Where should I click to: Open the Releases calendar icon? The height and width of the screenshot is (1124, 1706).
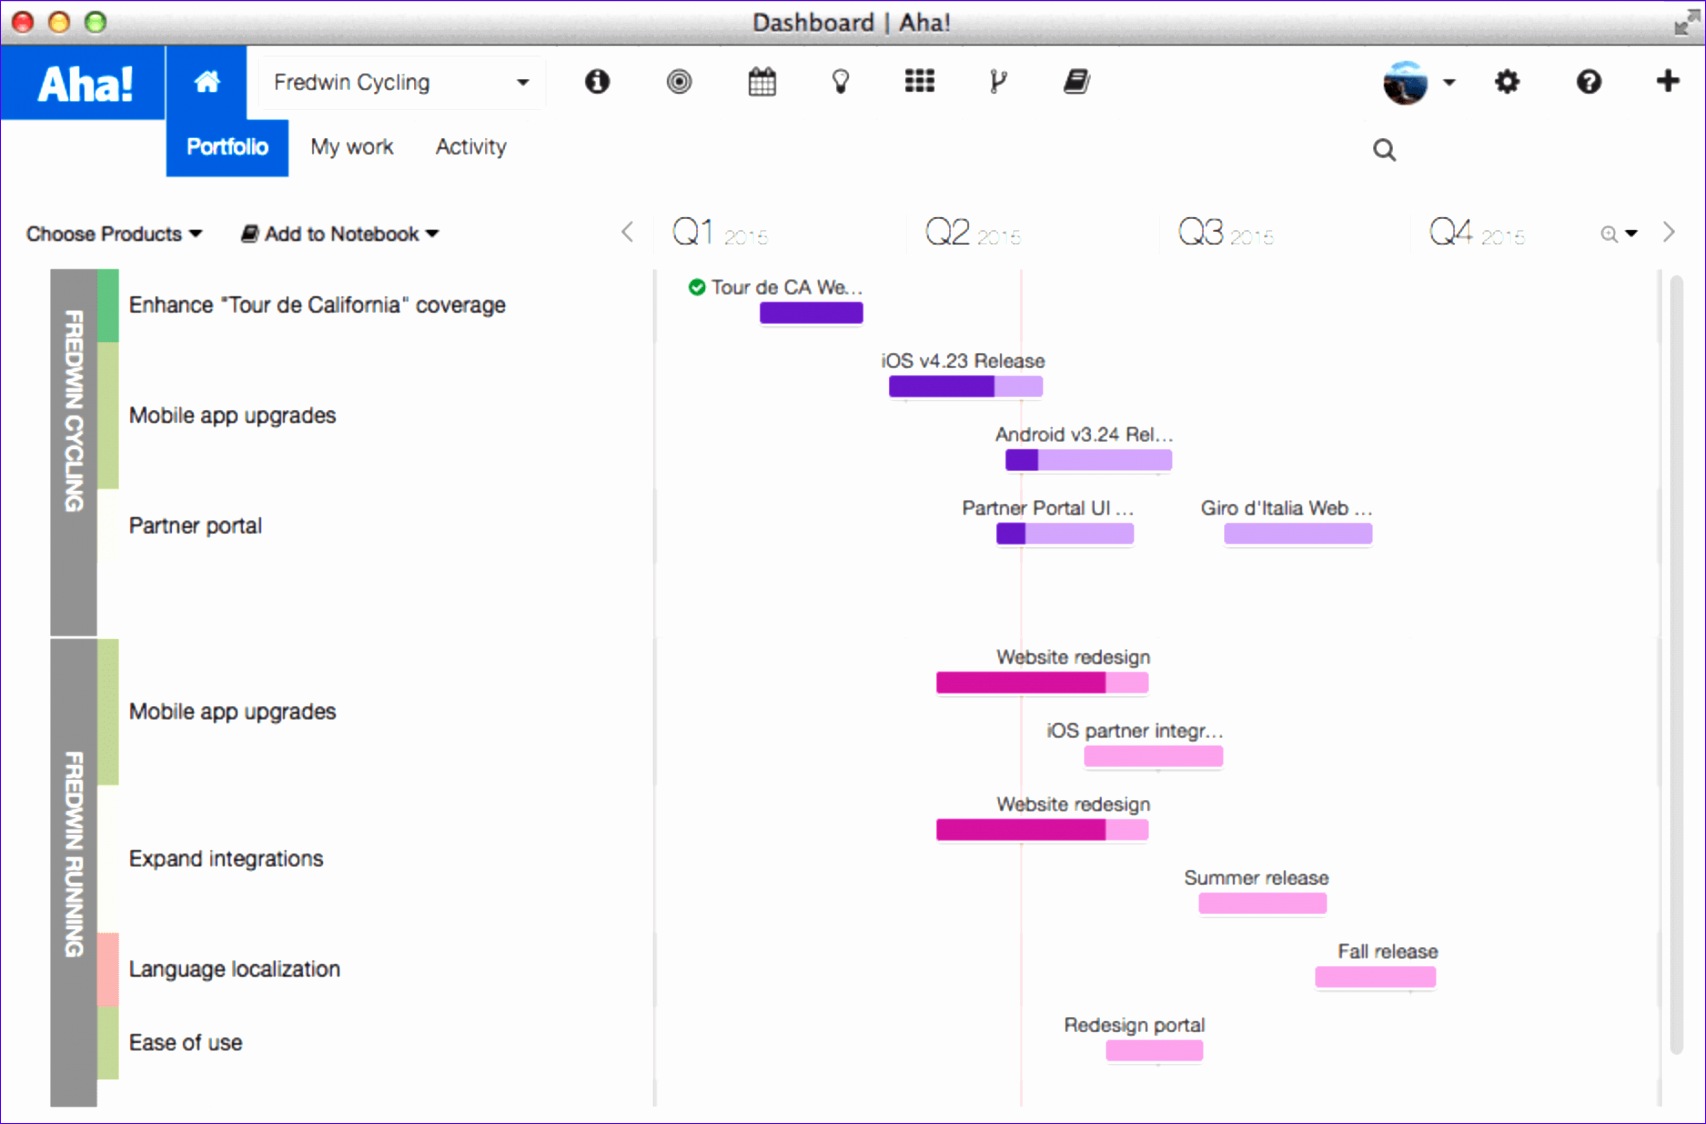(x=761, y=82)
